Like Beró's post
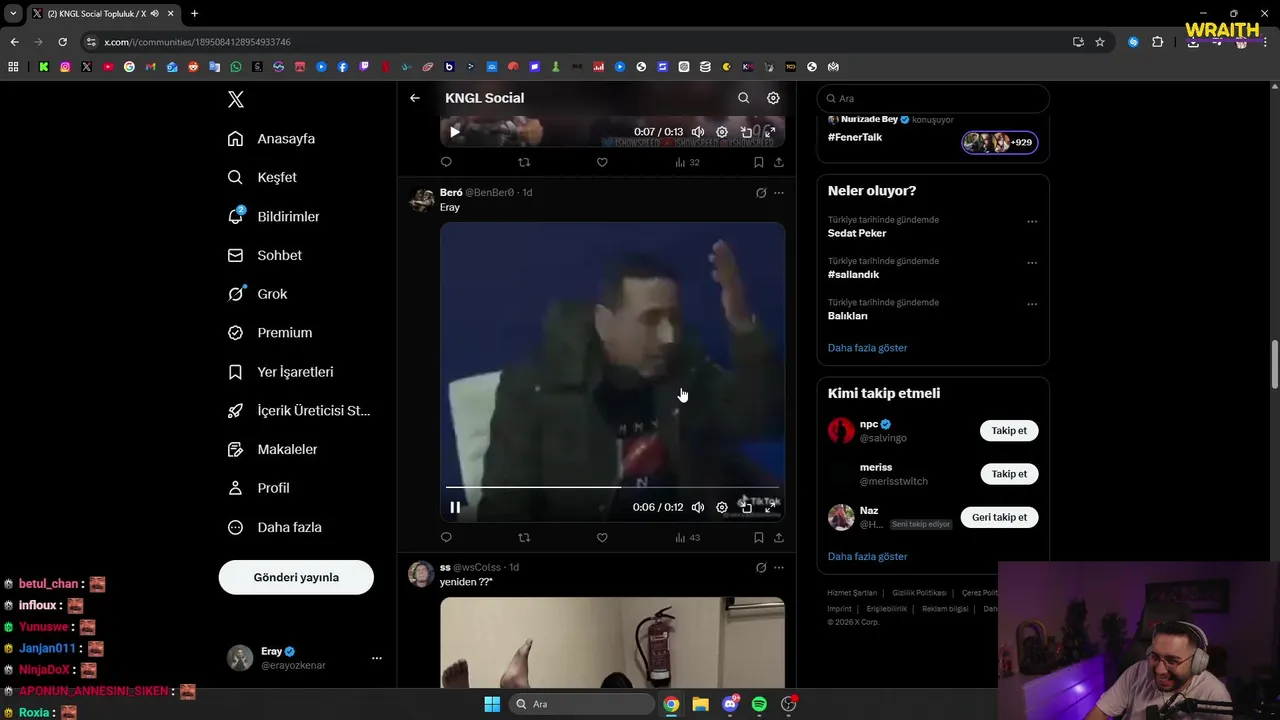Viewport: 1280px width, 720px height. coord(602,538)
